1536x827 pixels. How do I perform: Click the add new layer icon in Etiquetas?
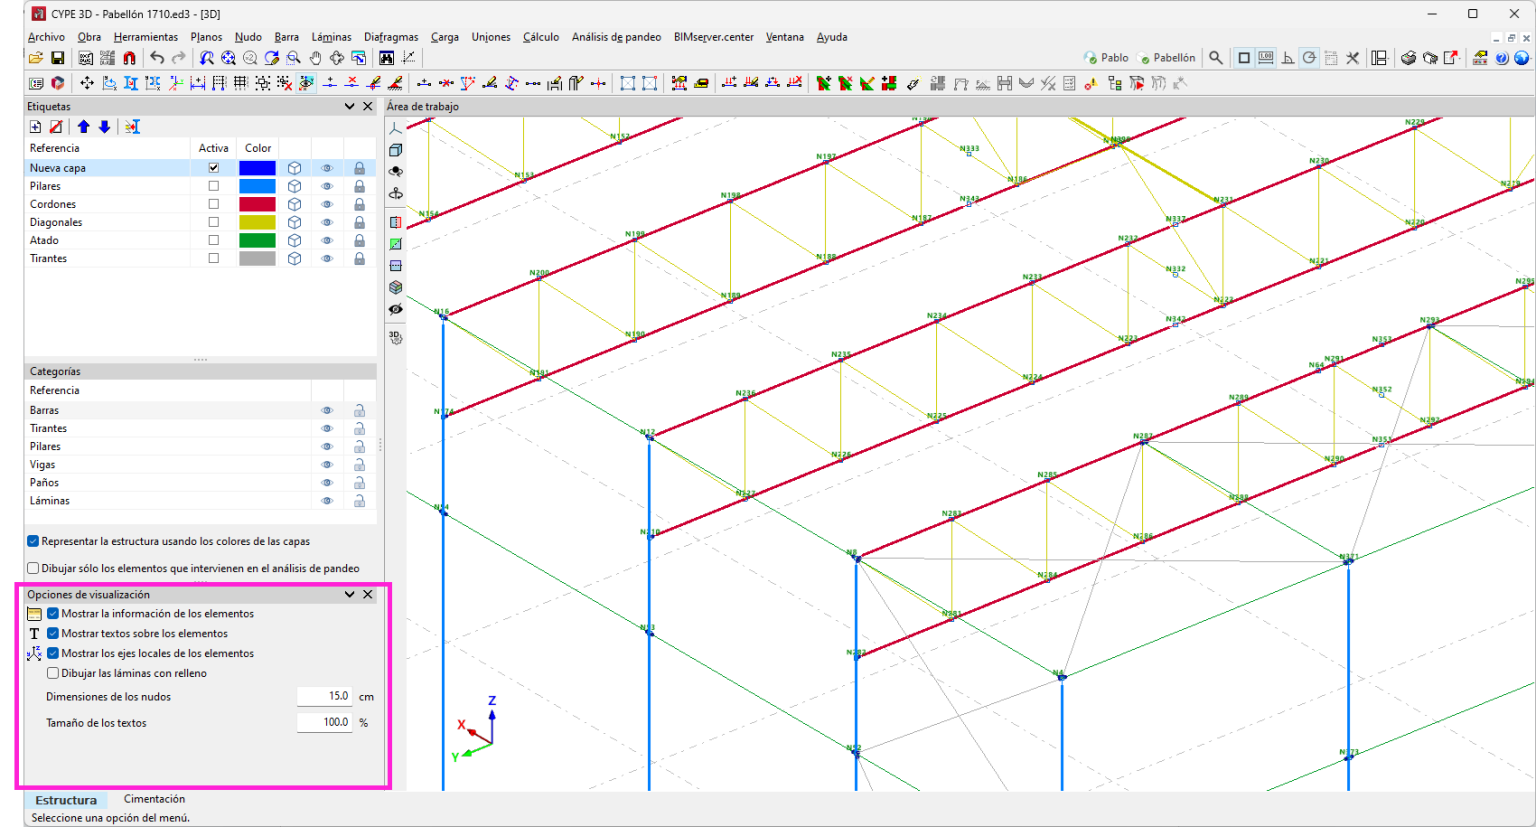click(x=35, y=127)
